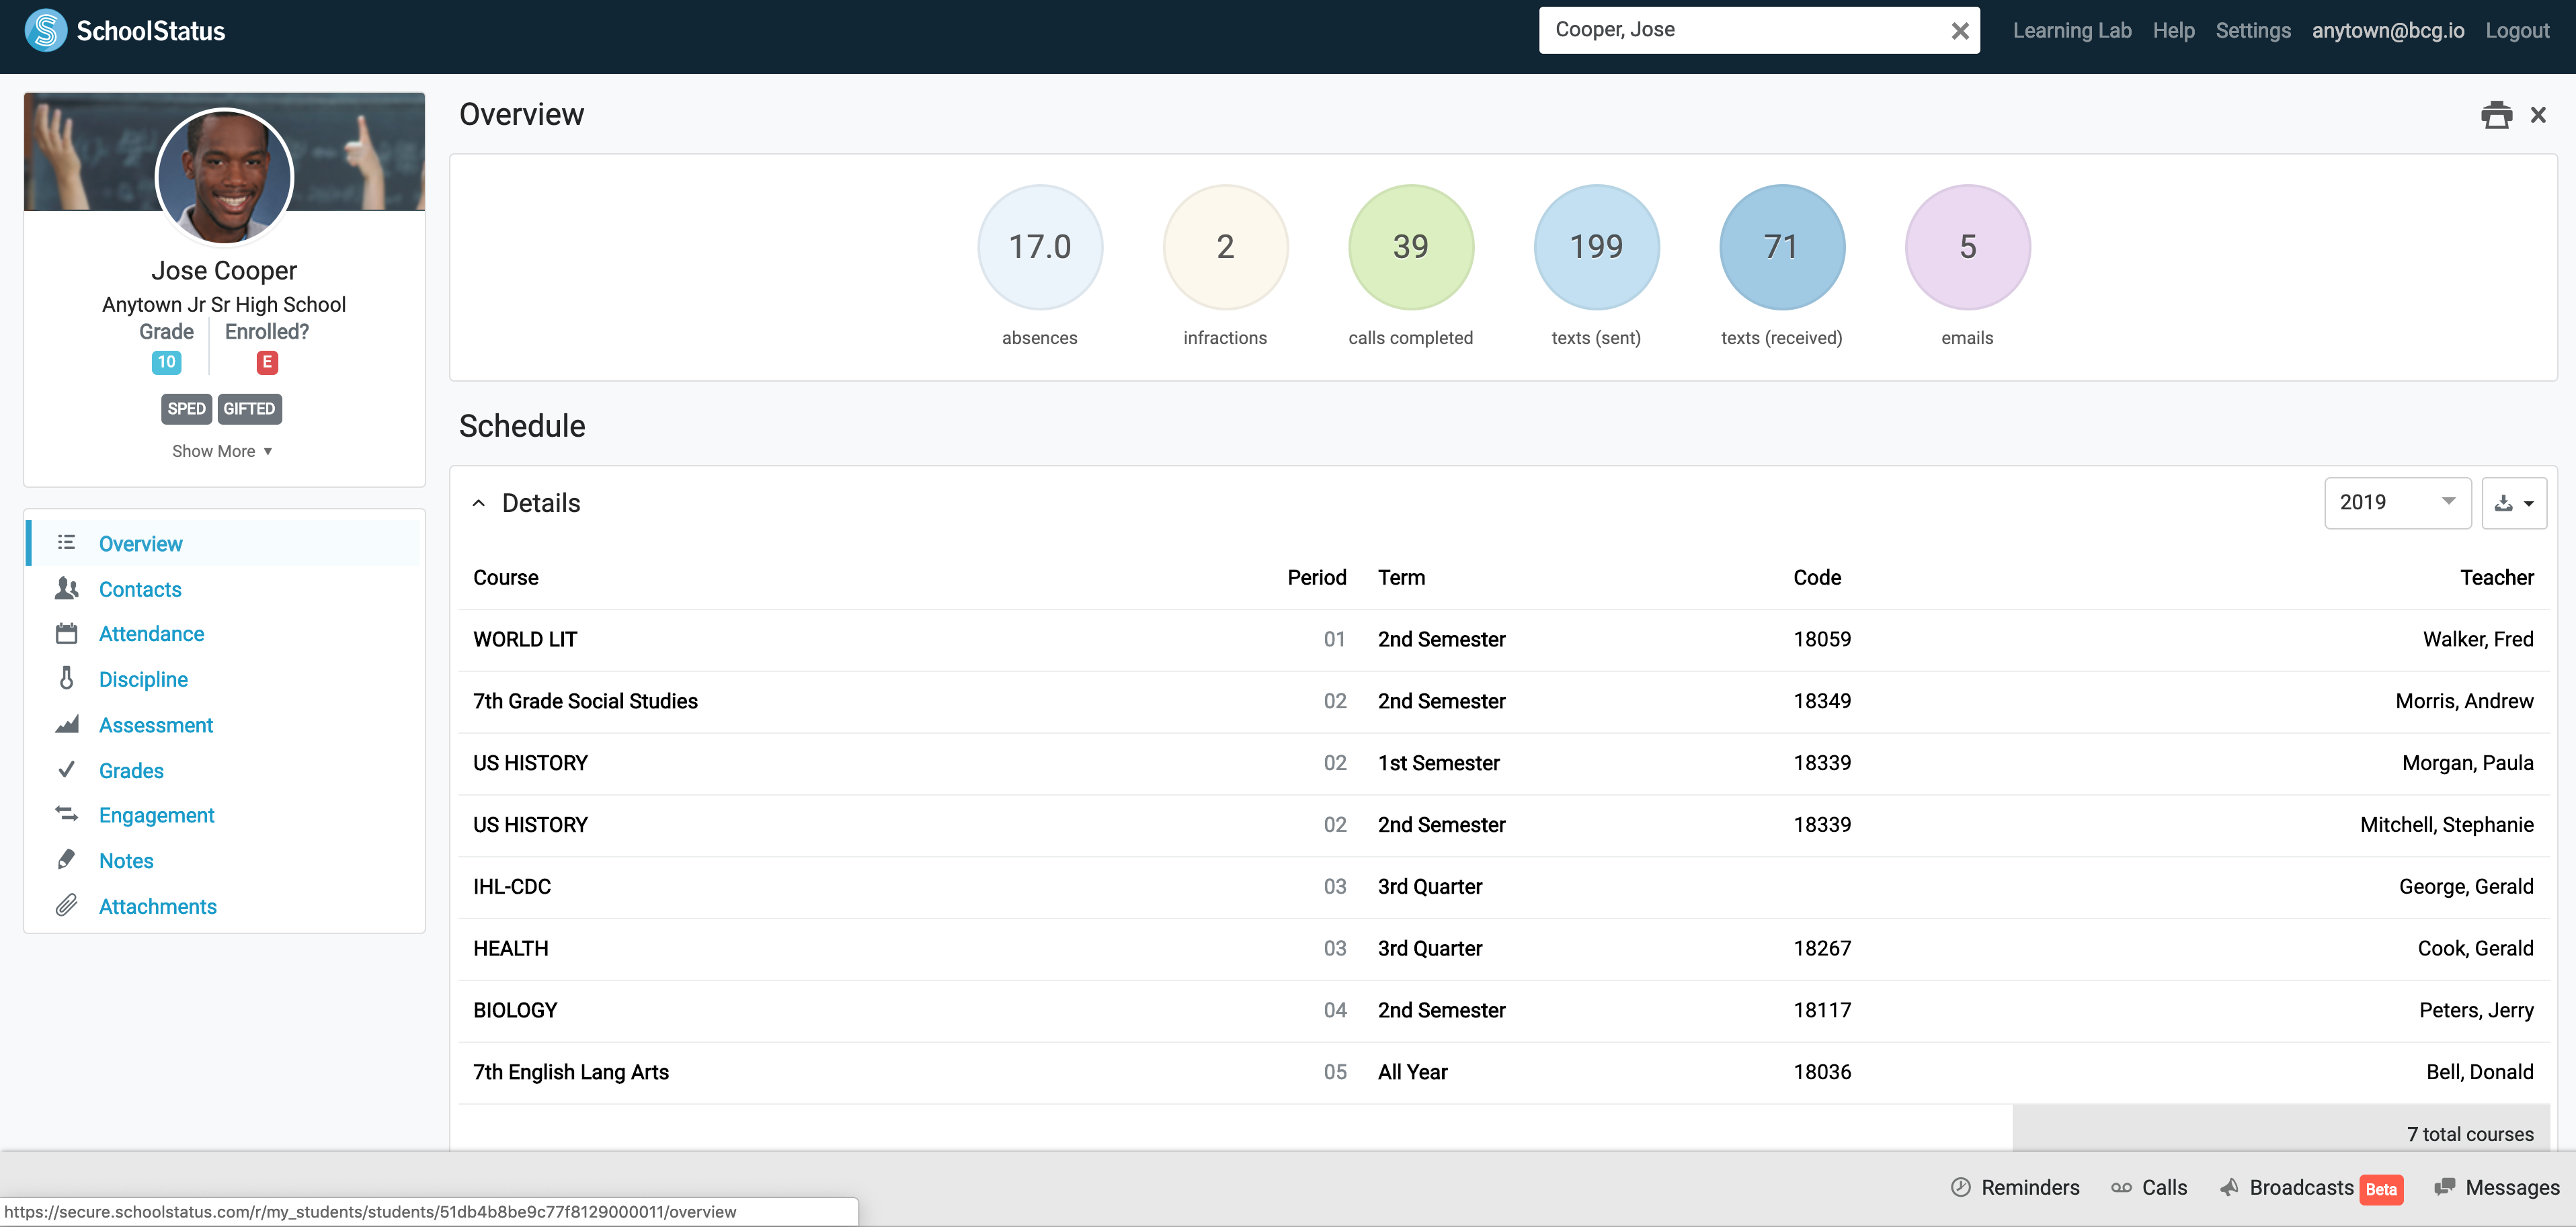The image size is (2576, 1227).
Task: Open the Assessment section
Action: pos(156,725)
